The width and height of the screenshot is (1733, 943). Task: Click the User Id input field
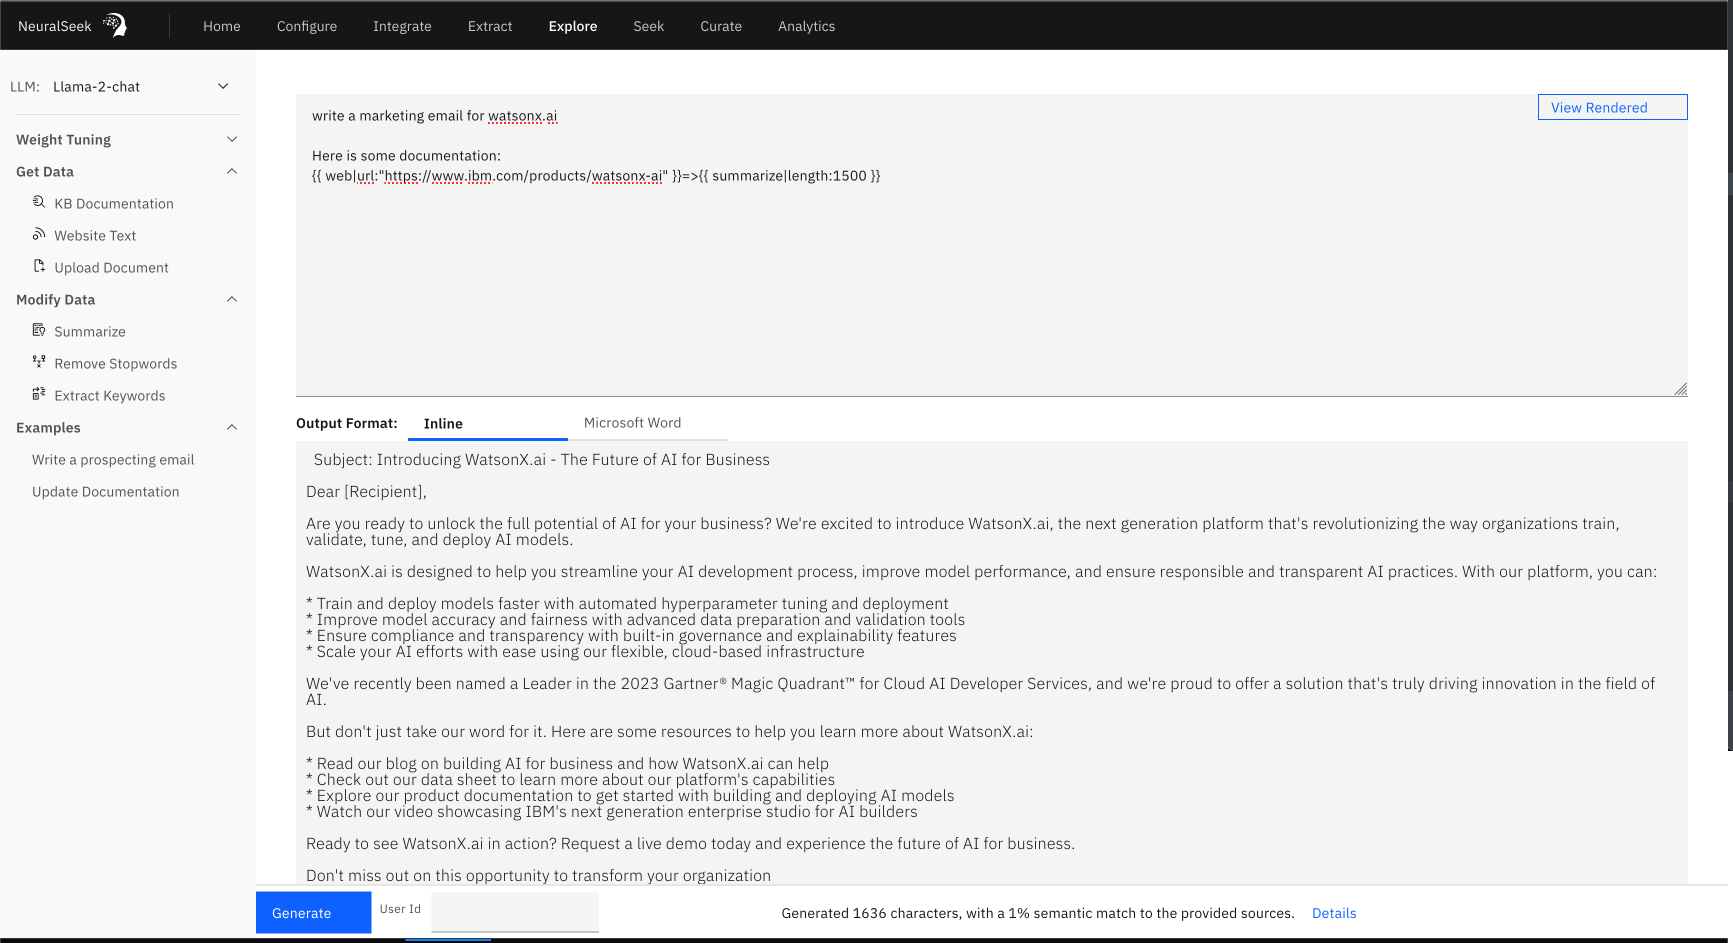tap(514, 912)
